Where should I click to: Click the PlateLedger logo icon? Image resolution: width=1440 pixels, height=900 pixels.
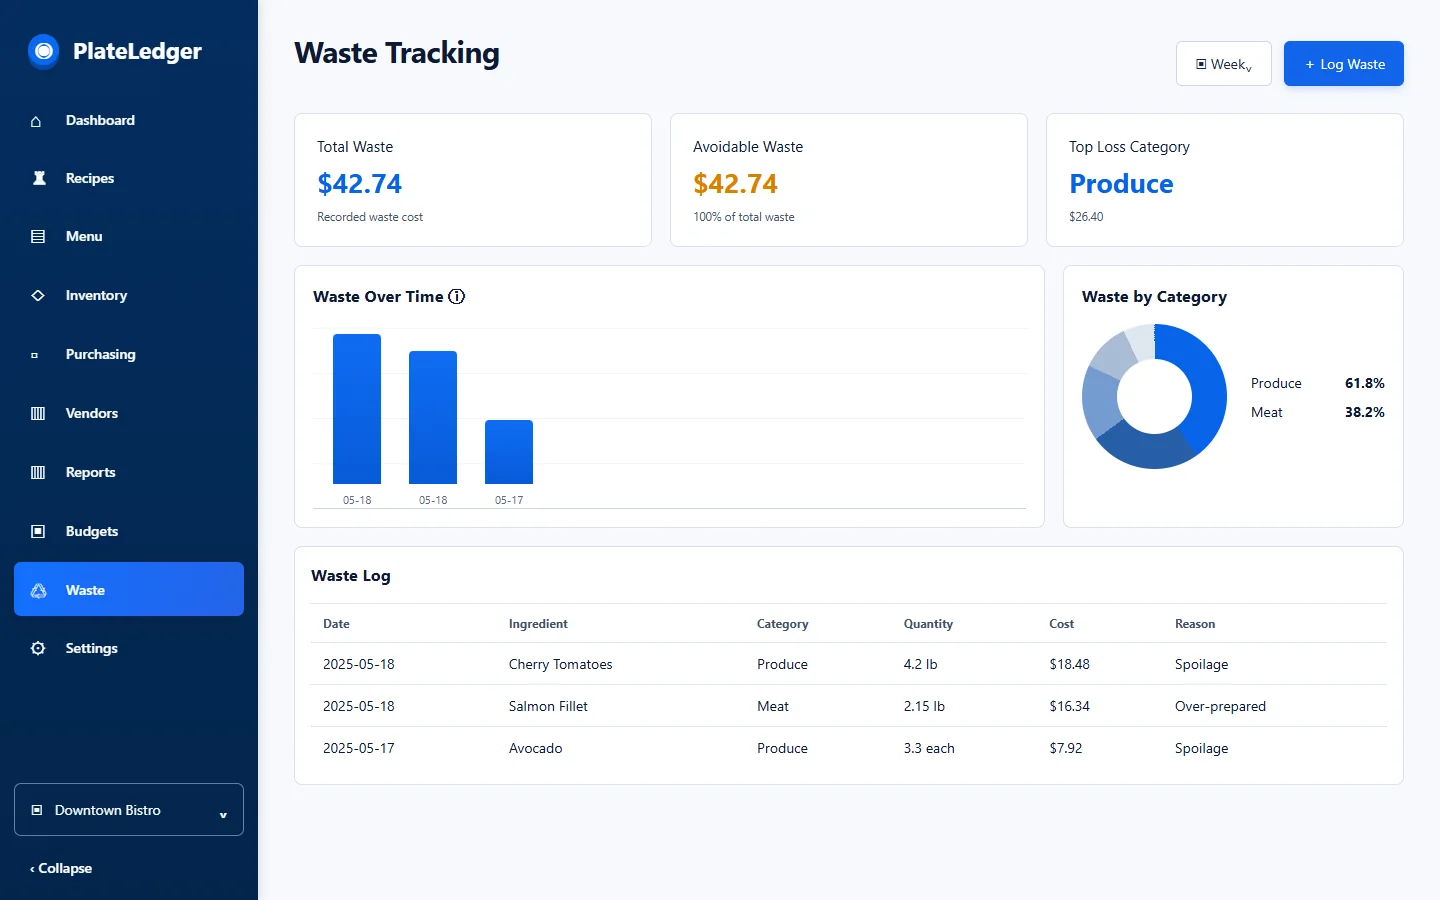pyautogui.click(x=43, y=51)
